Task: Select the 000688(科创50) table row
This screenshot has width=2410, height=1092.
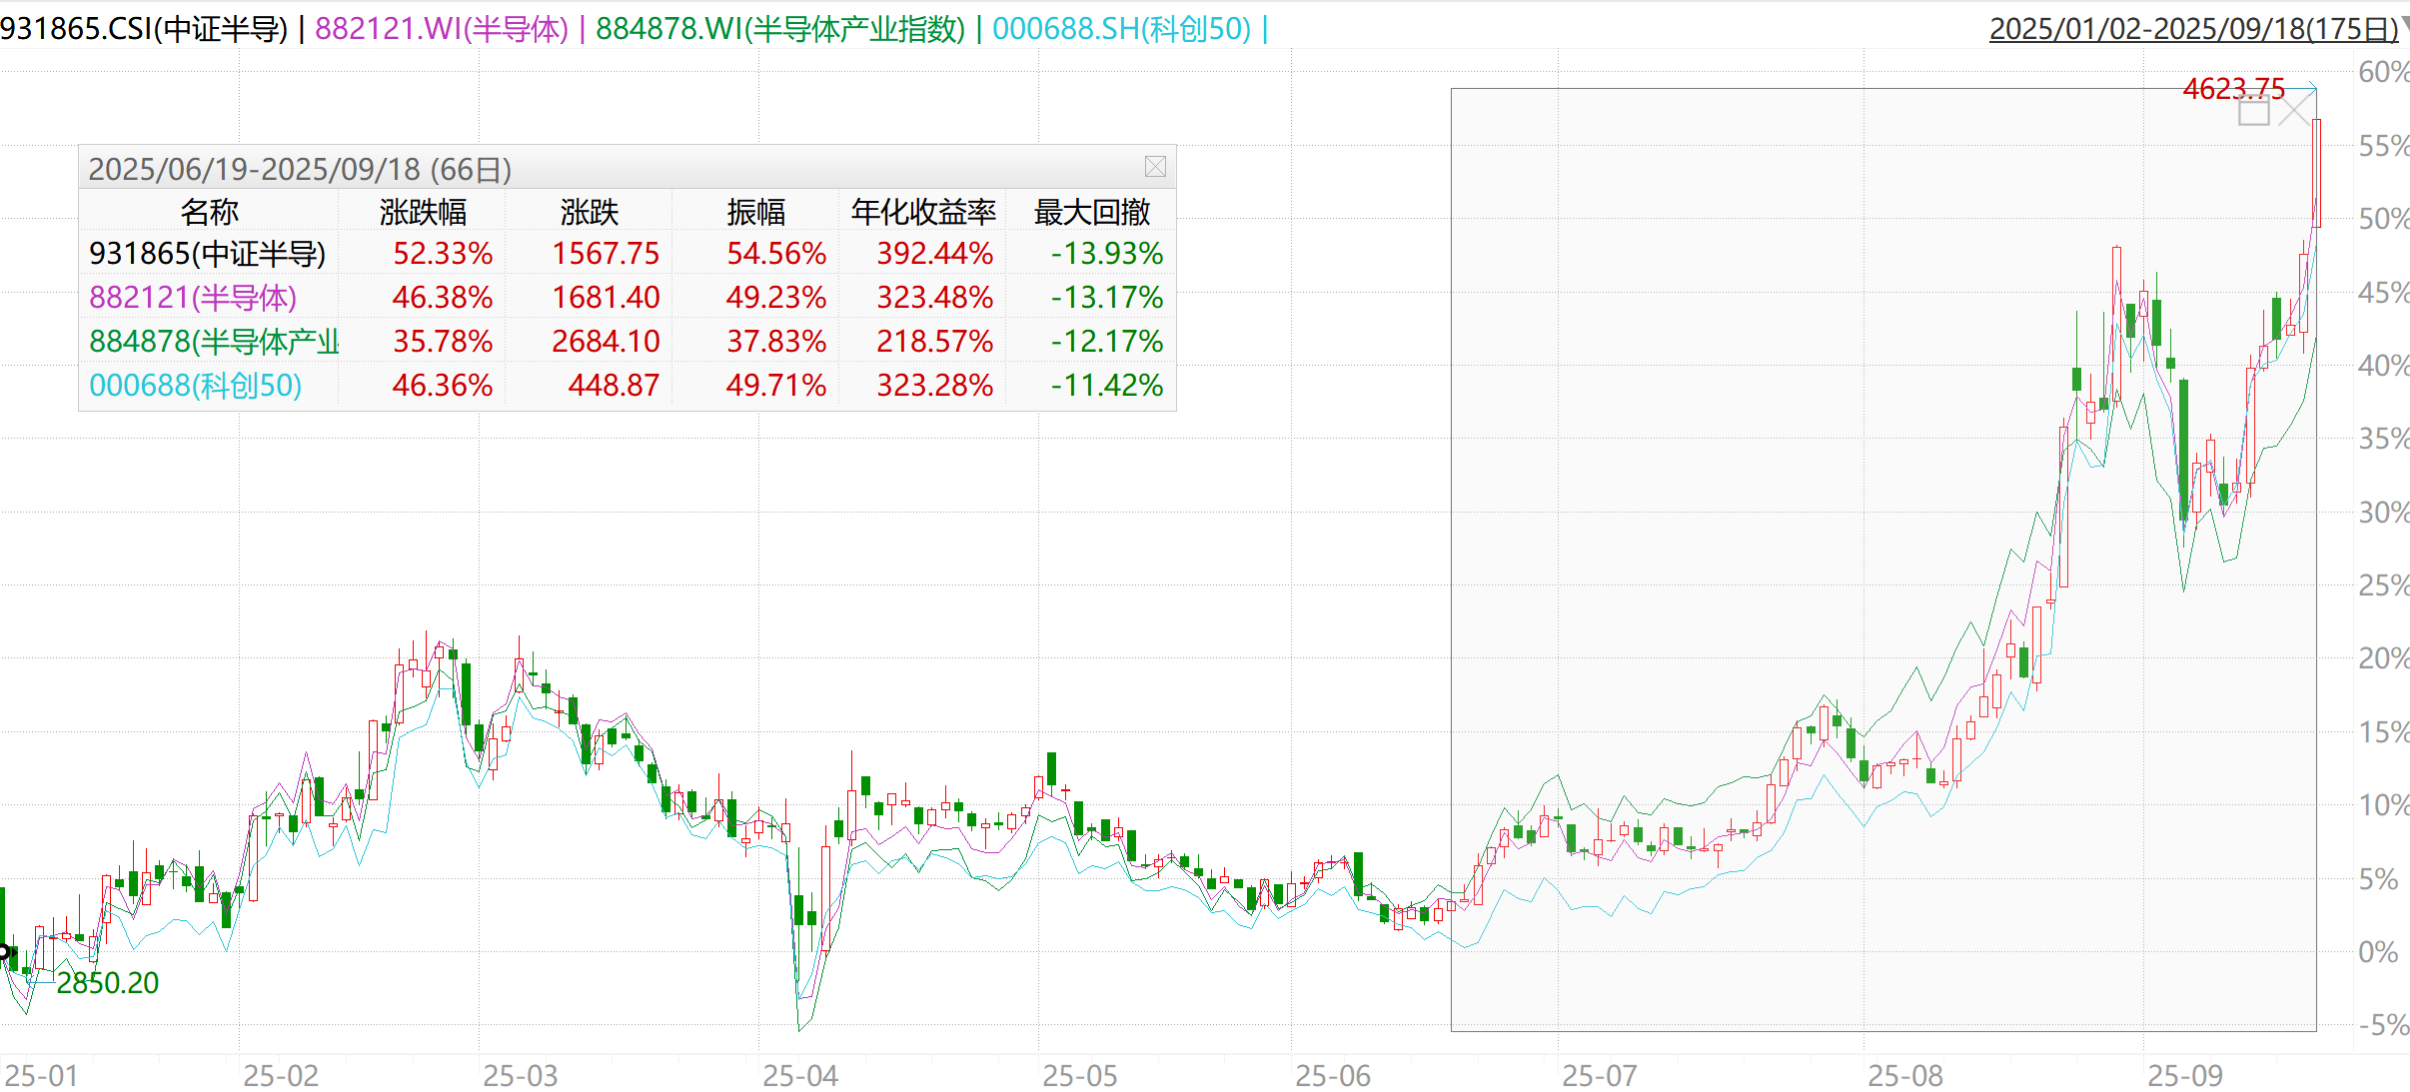Action: pos(196,386)
